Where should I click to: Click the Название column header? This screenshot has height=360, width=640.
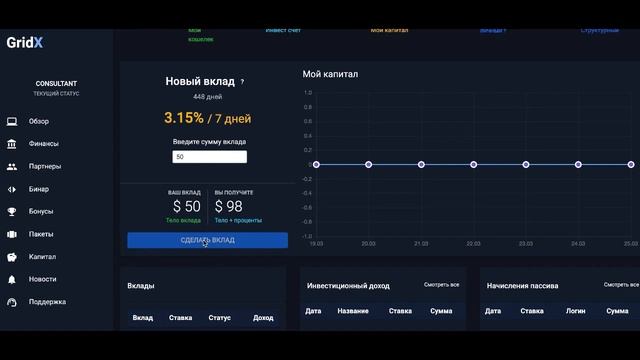pos(353,311)
